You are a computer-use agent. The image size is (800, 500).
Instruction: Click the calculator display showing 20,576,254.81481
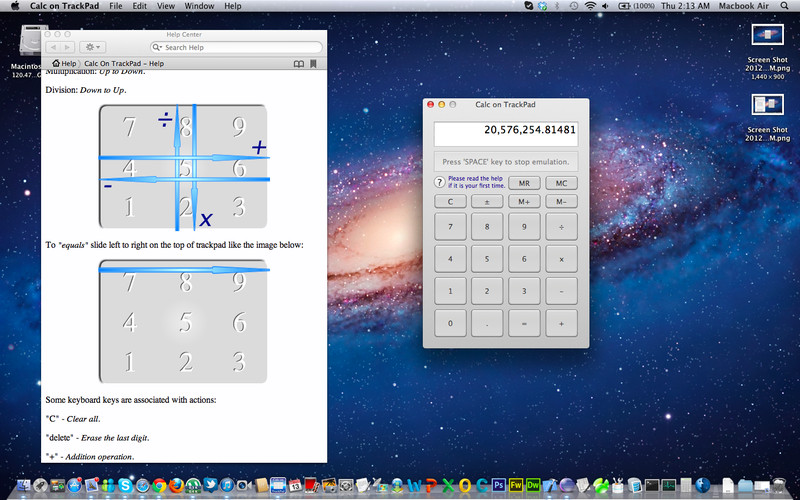pyautogui.click(x=506, y=134)
